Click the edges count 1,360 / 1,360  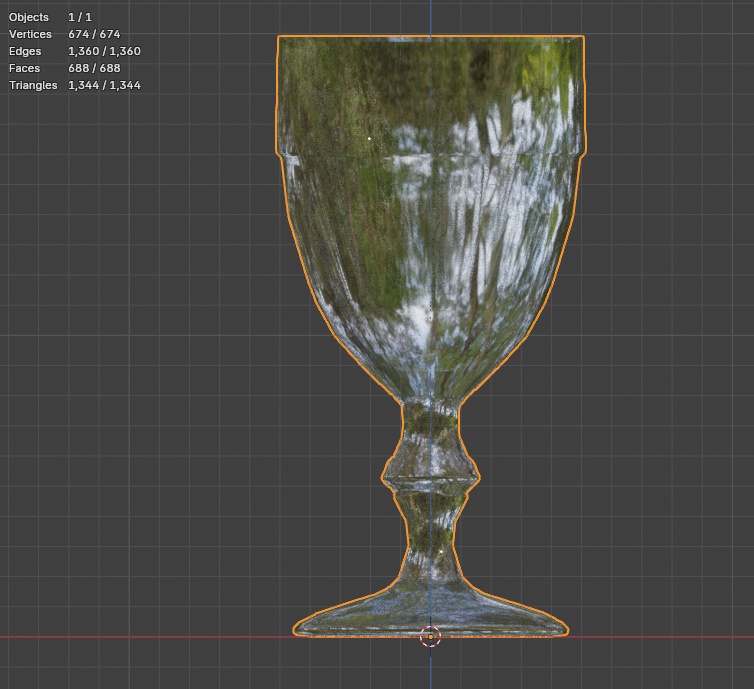pos(104,51)
